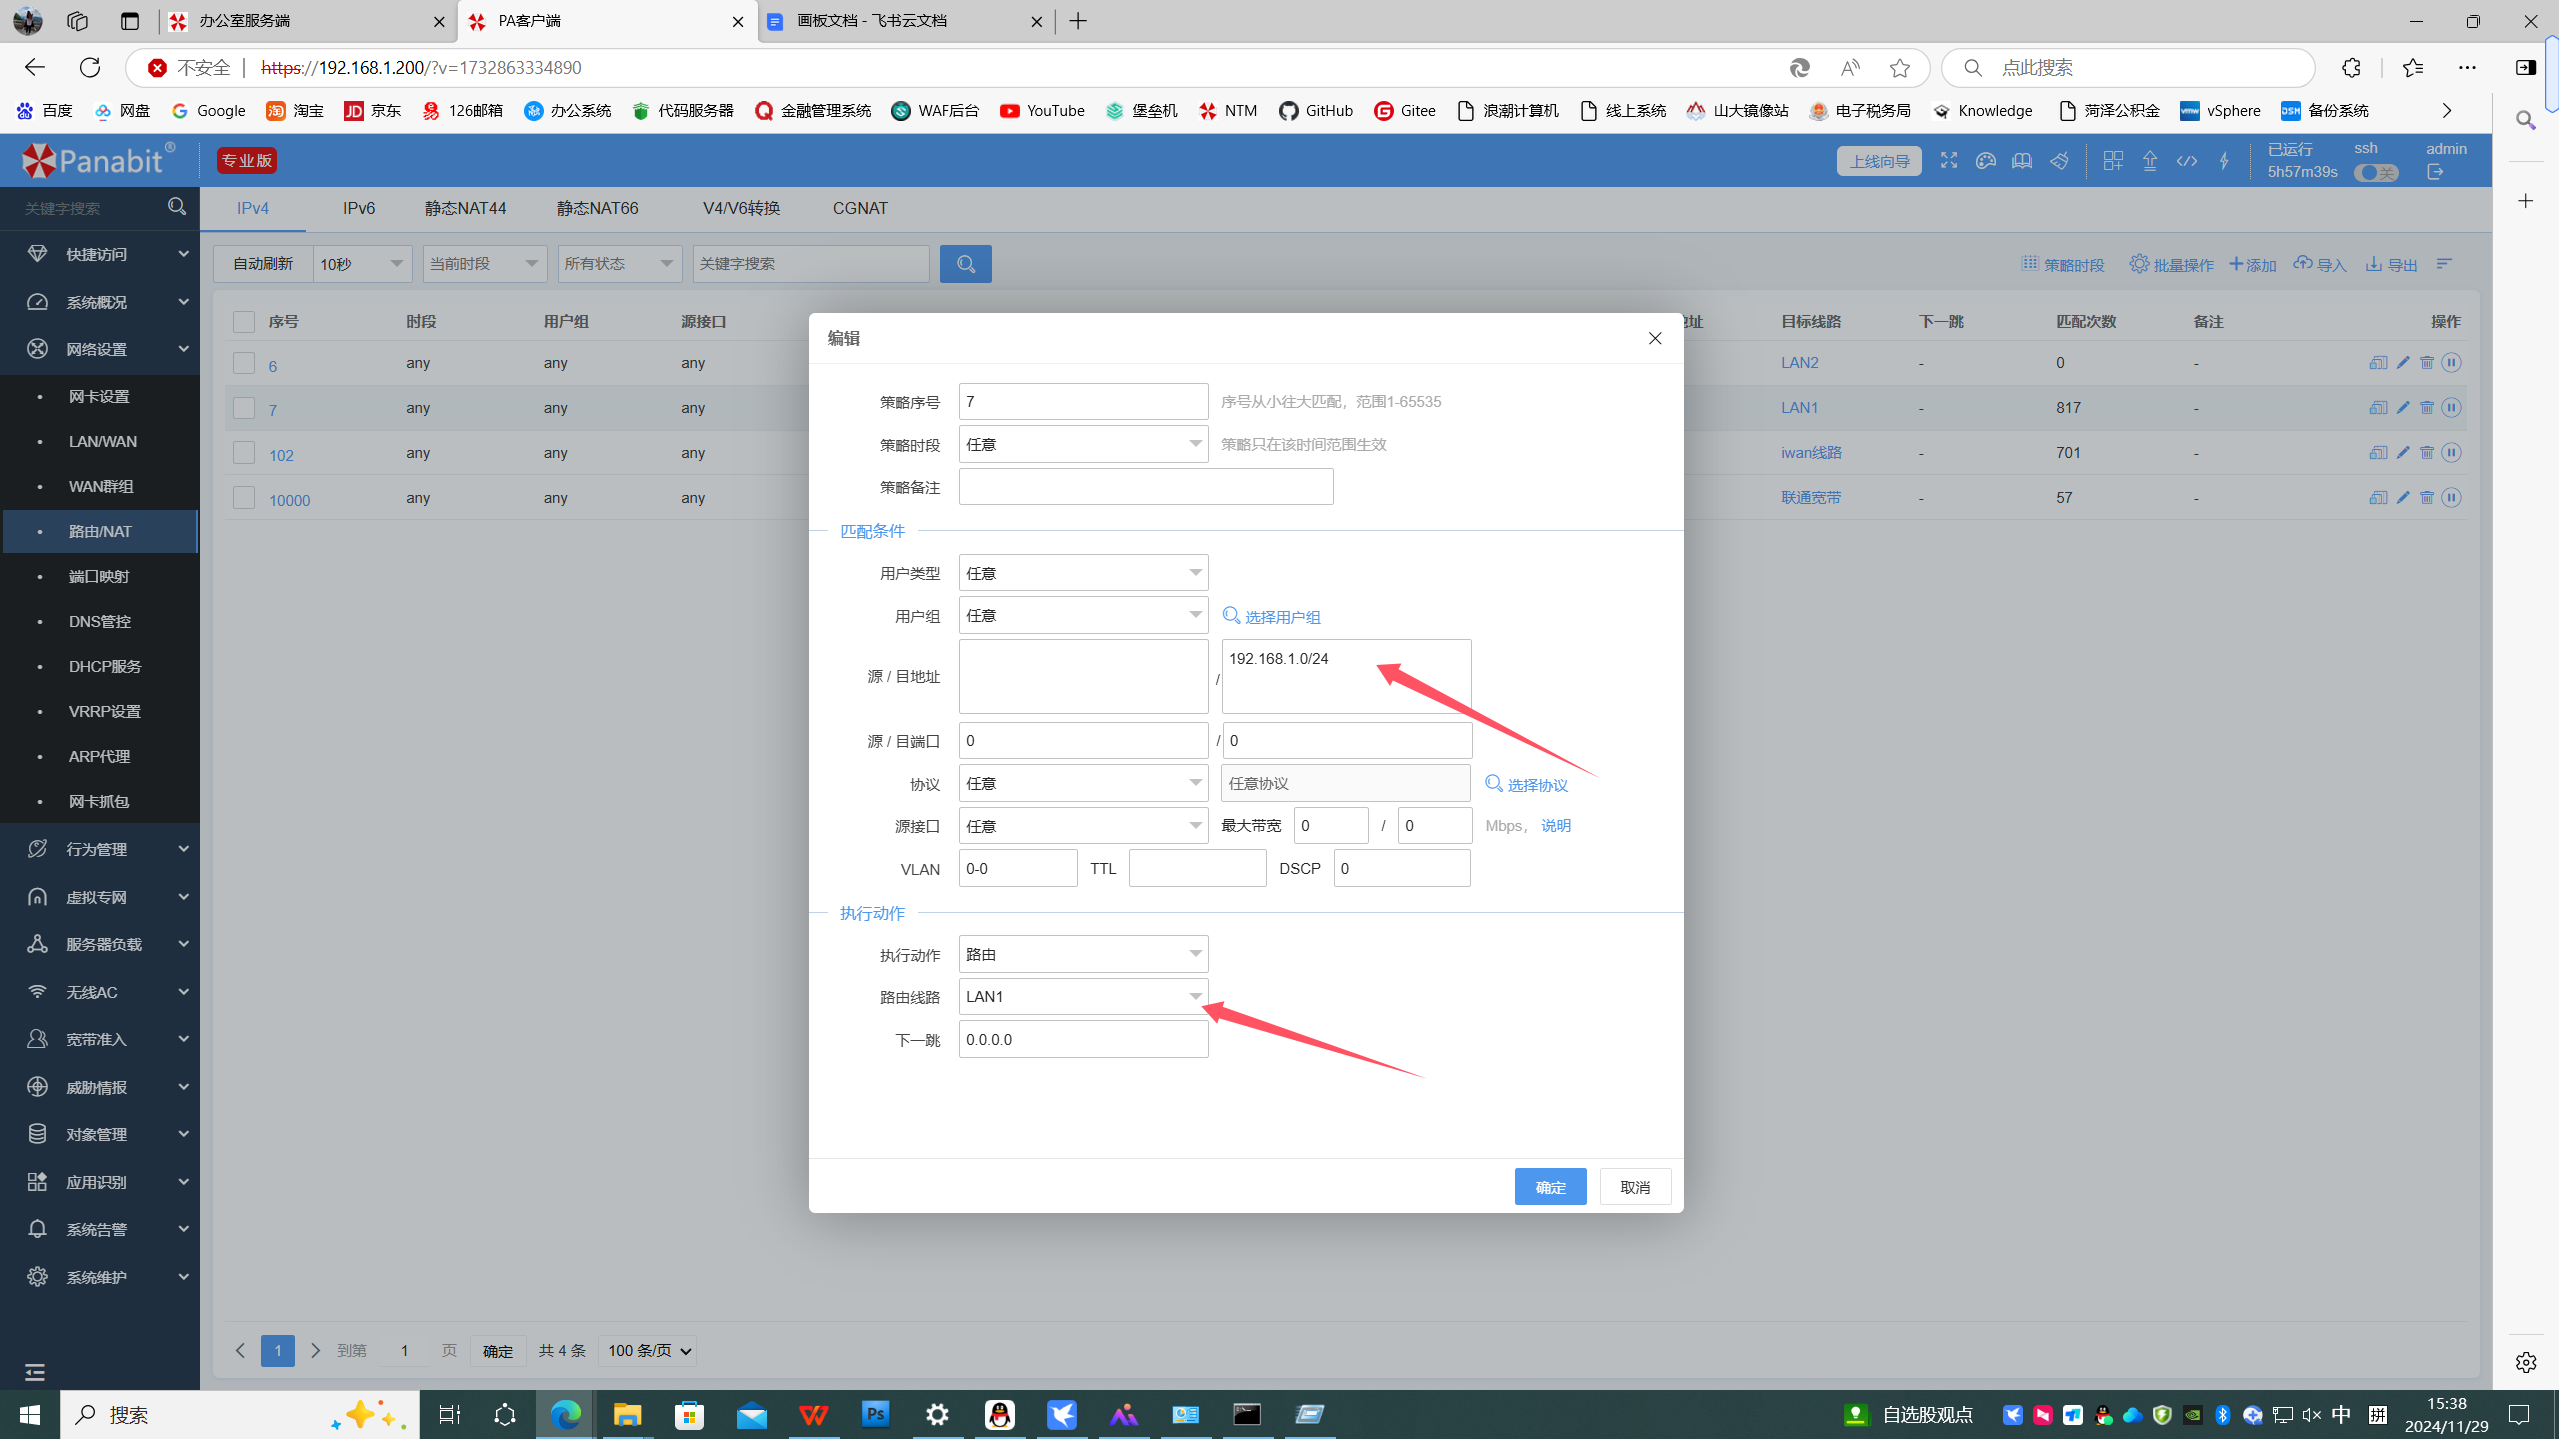Viewport: 2559px width, 1439px height.
Task: Open WPS Office from the taskbar
Action: (813, 1414)
